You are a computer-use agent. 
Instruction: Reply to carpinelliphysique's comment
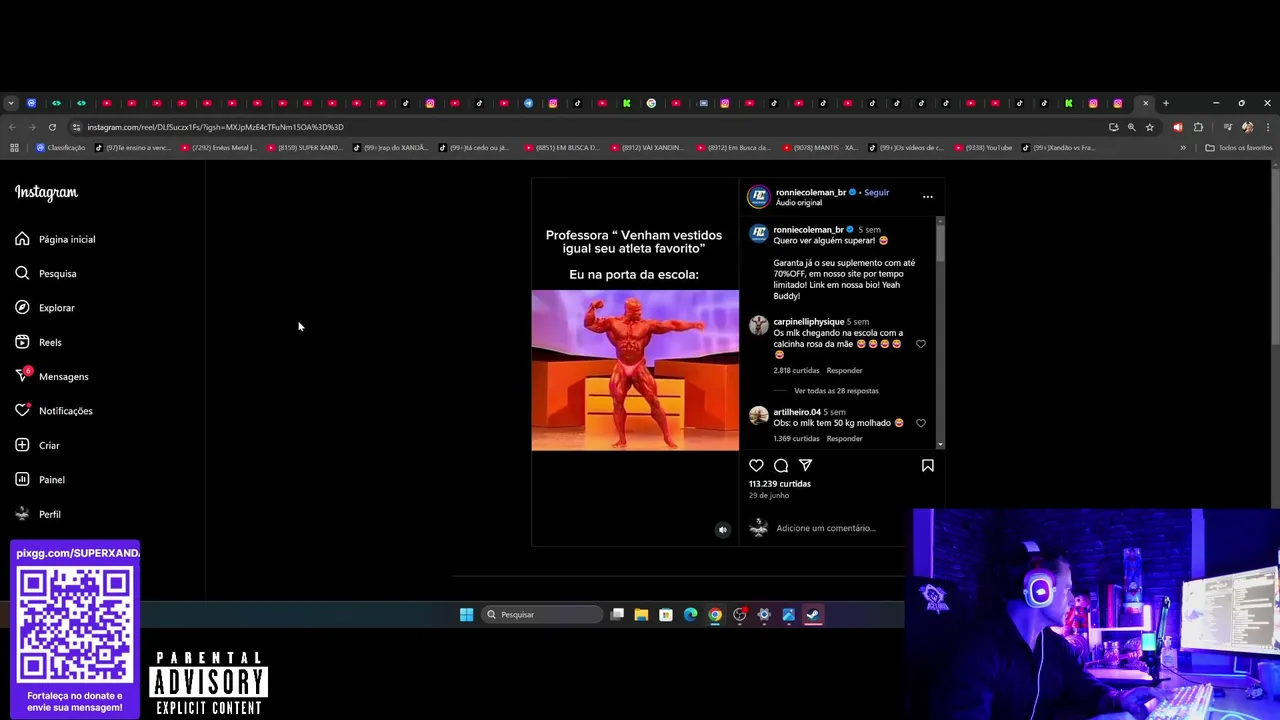pos(844,370)
